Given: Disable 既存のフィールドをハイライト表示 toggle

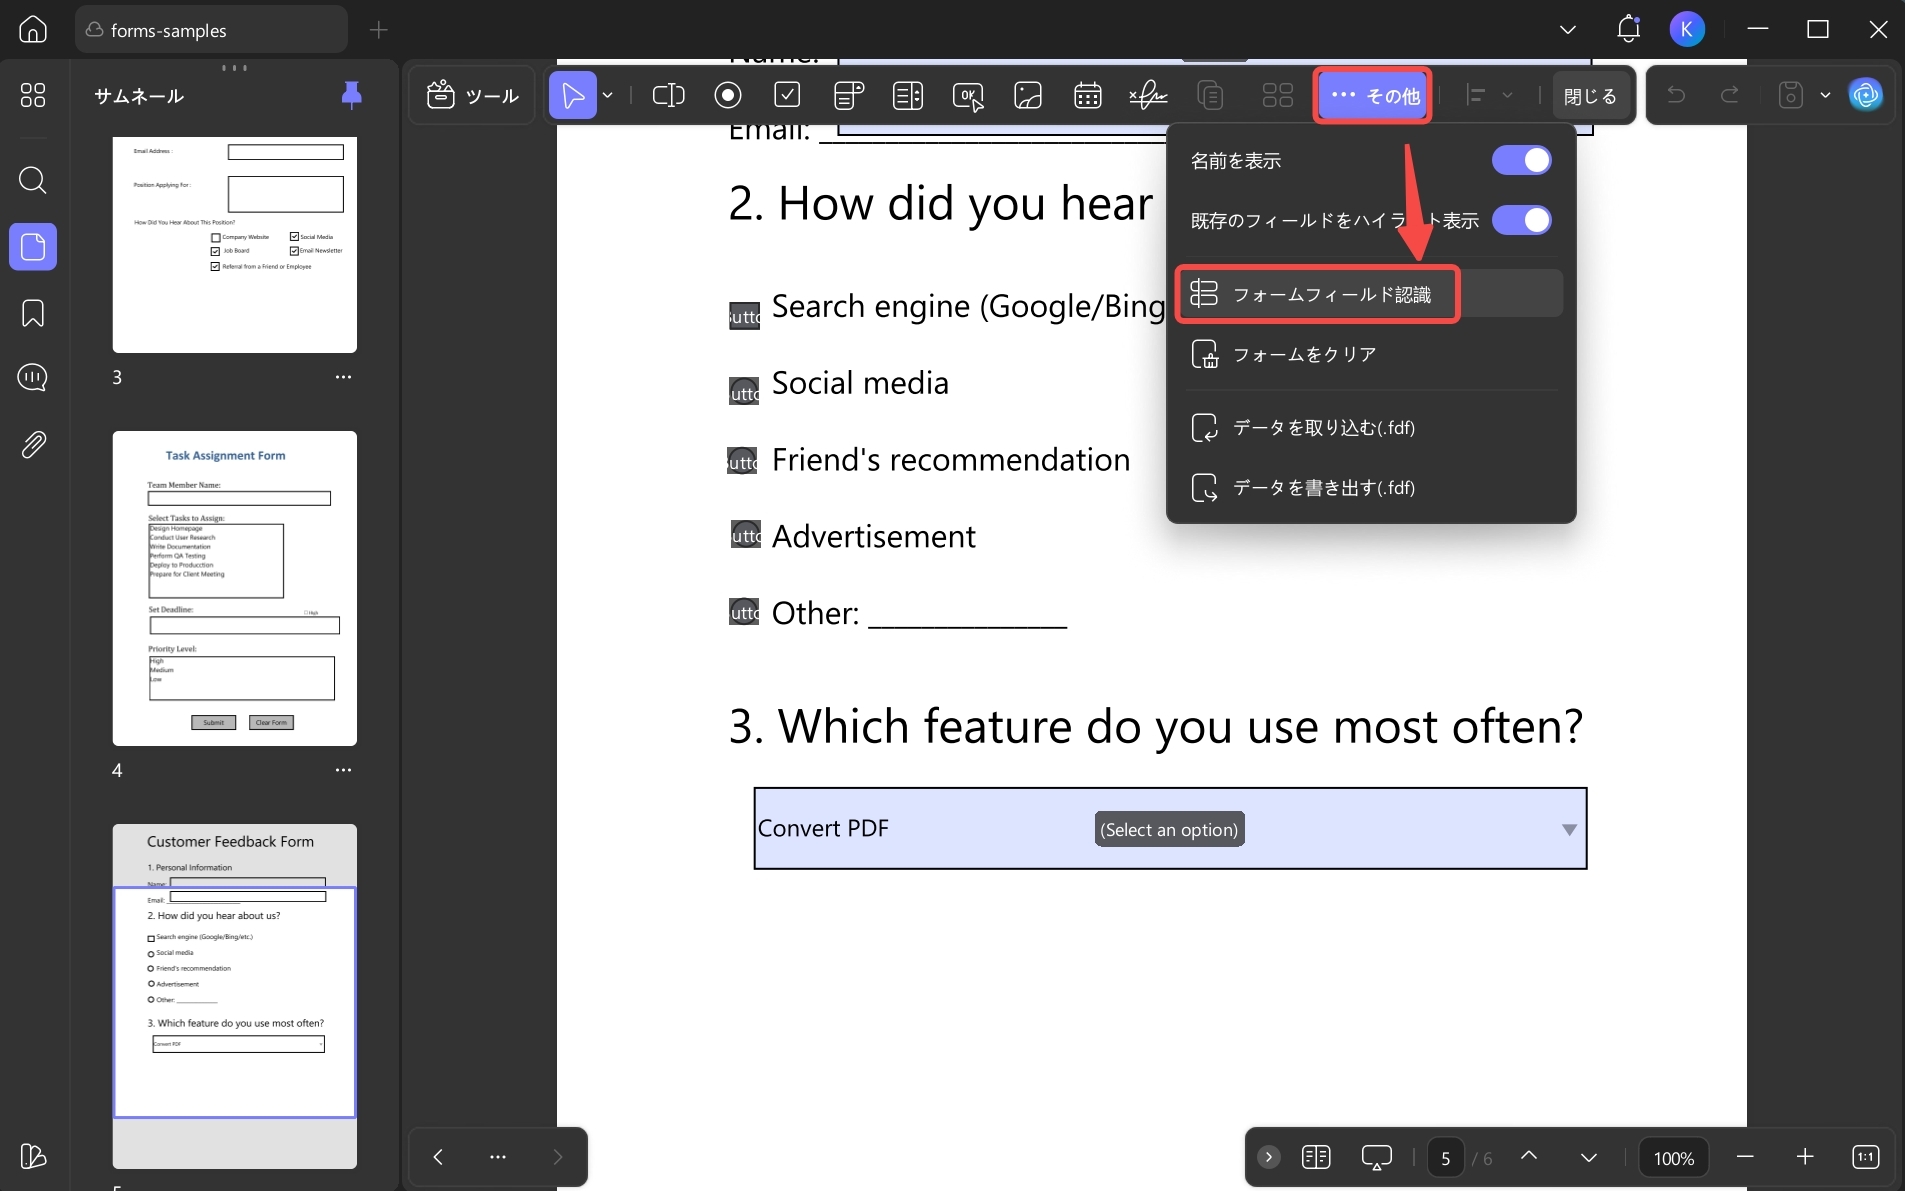Looking at the screenshot, I should pos(1521,220).
